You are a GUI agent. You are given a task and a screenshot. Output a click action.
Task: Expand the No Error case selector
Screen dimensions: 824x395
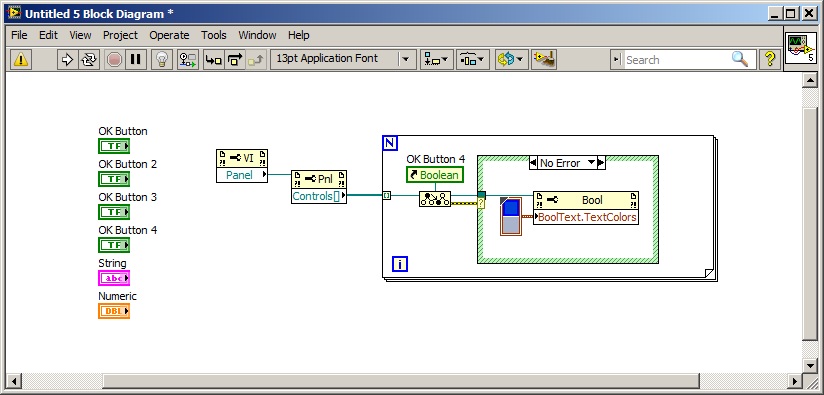pos(592,163)
